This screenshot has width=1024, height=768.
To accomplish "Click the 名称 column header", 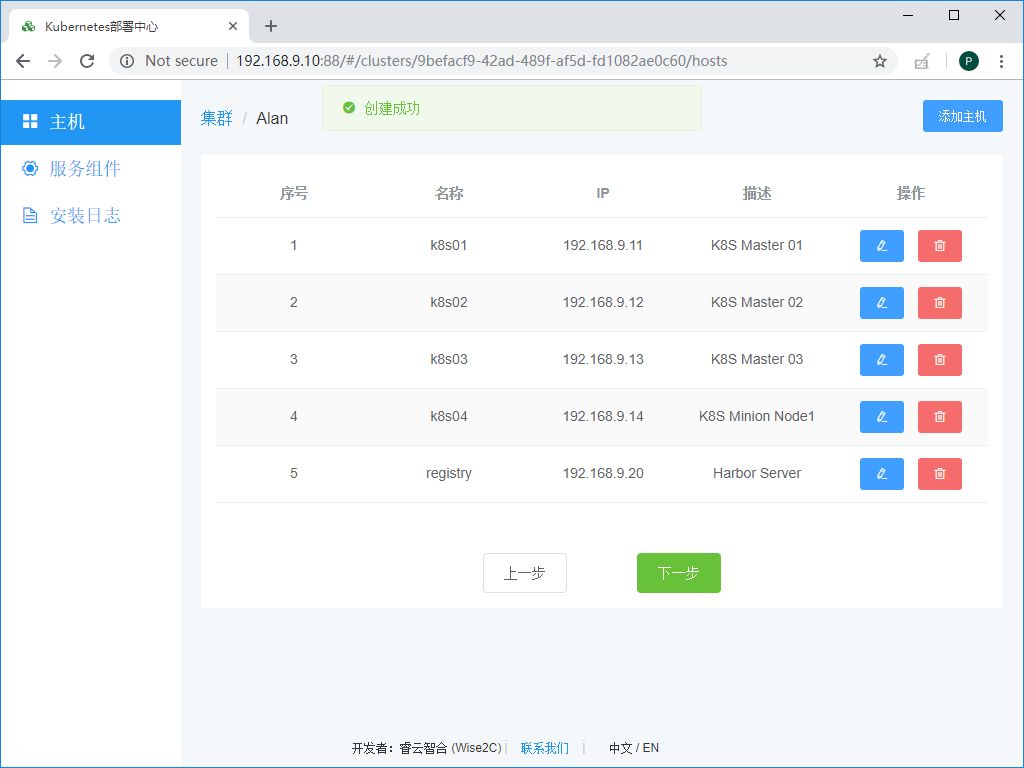I will (x=449, y=193).
